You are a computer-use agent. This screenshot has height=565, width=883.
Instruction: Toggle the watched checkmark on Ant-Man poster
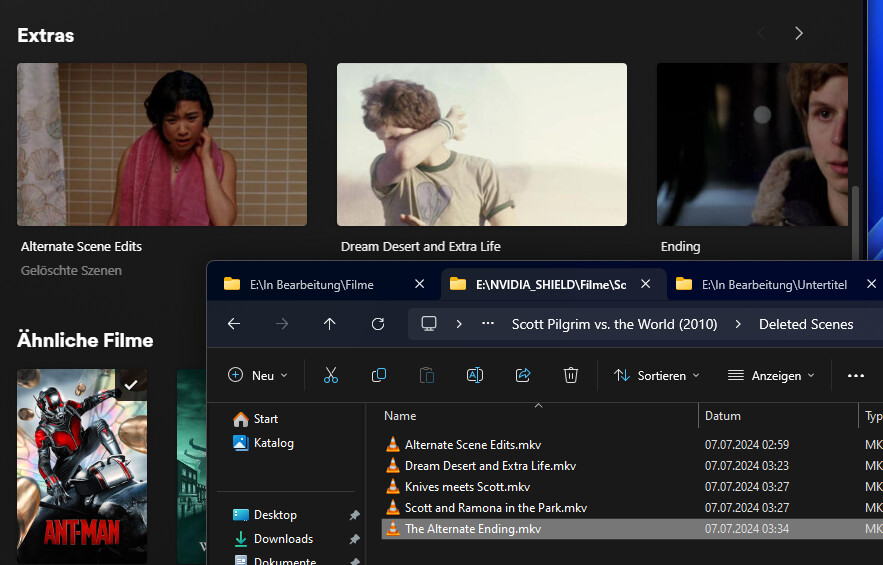tap(131, 385)
